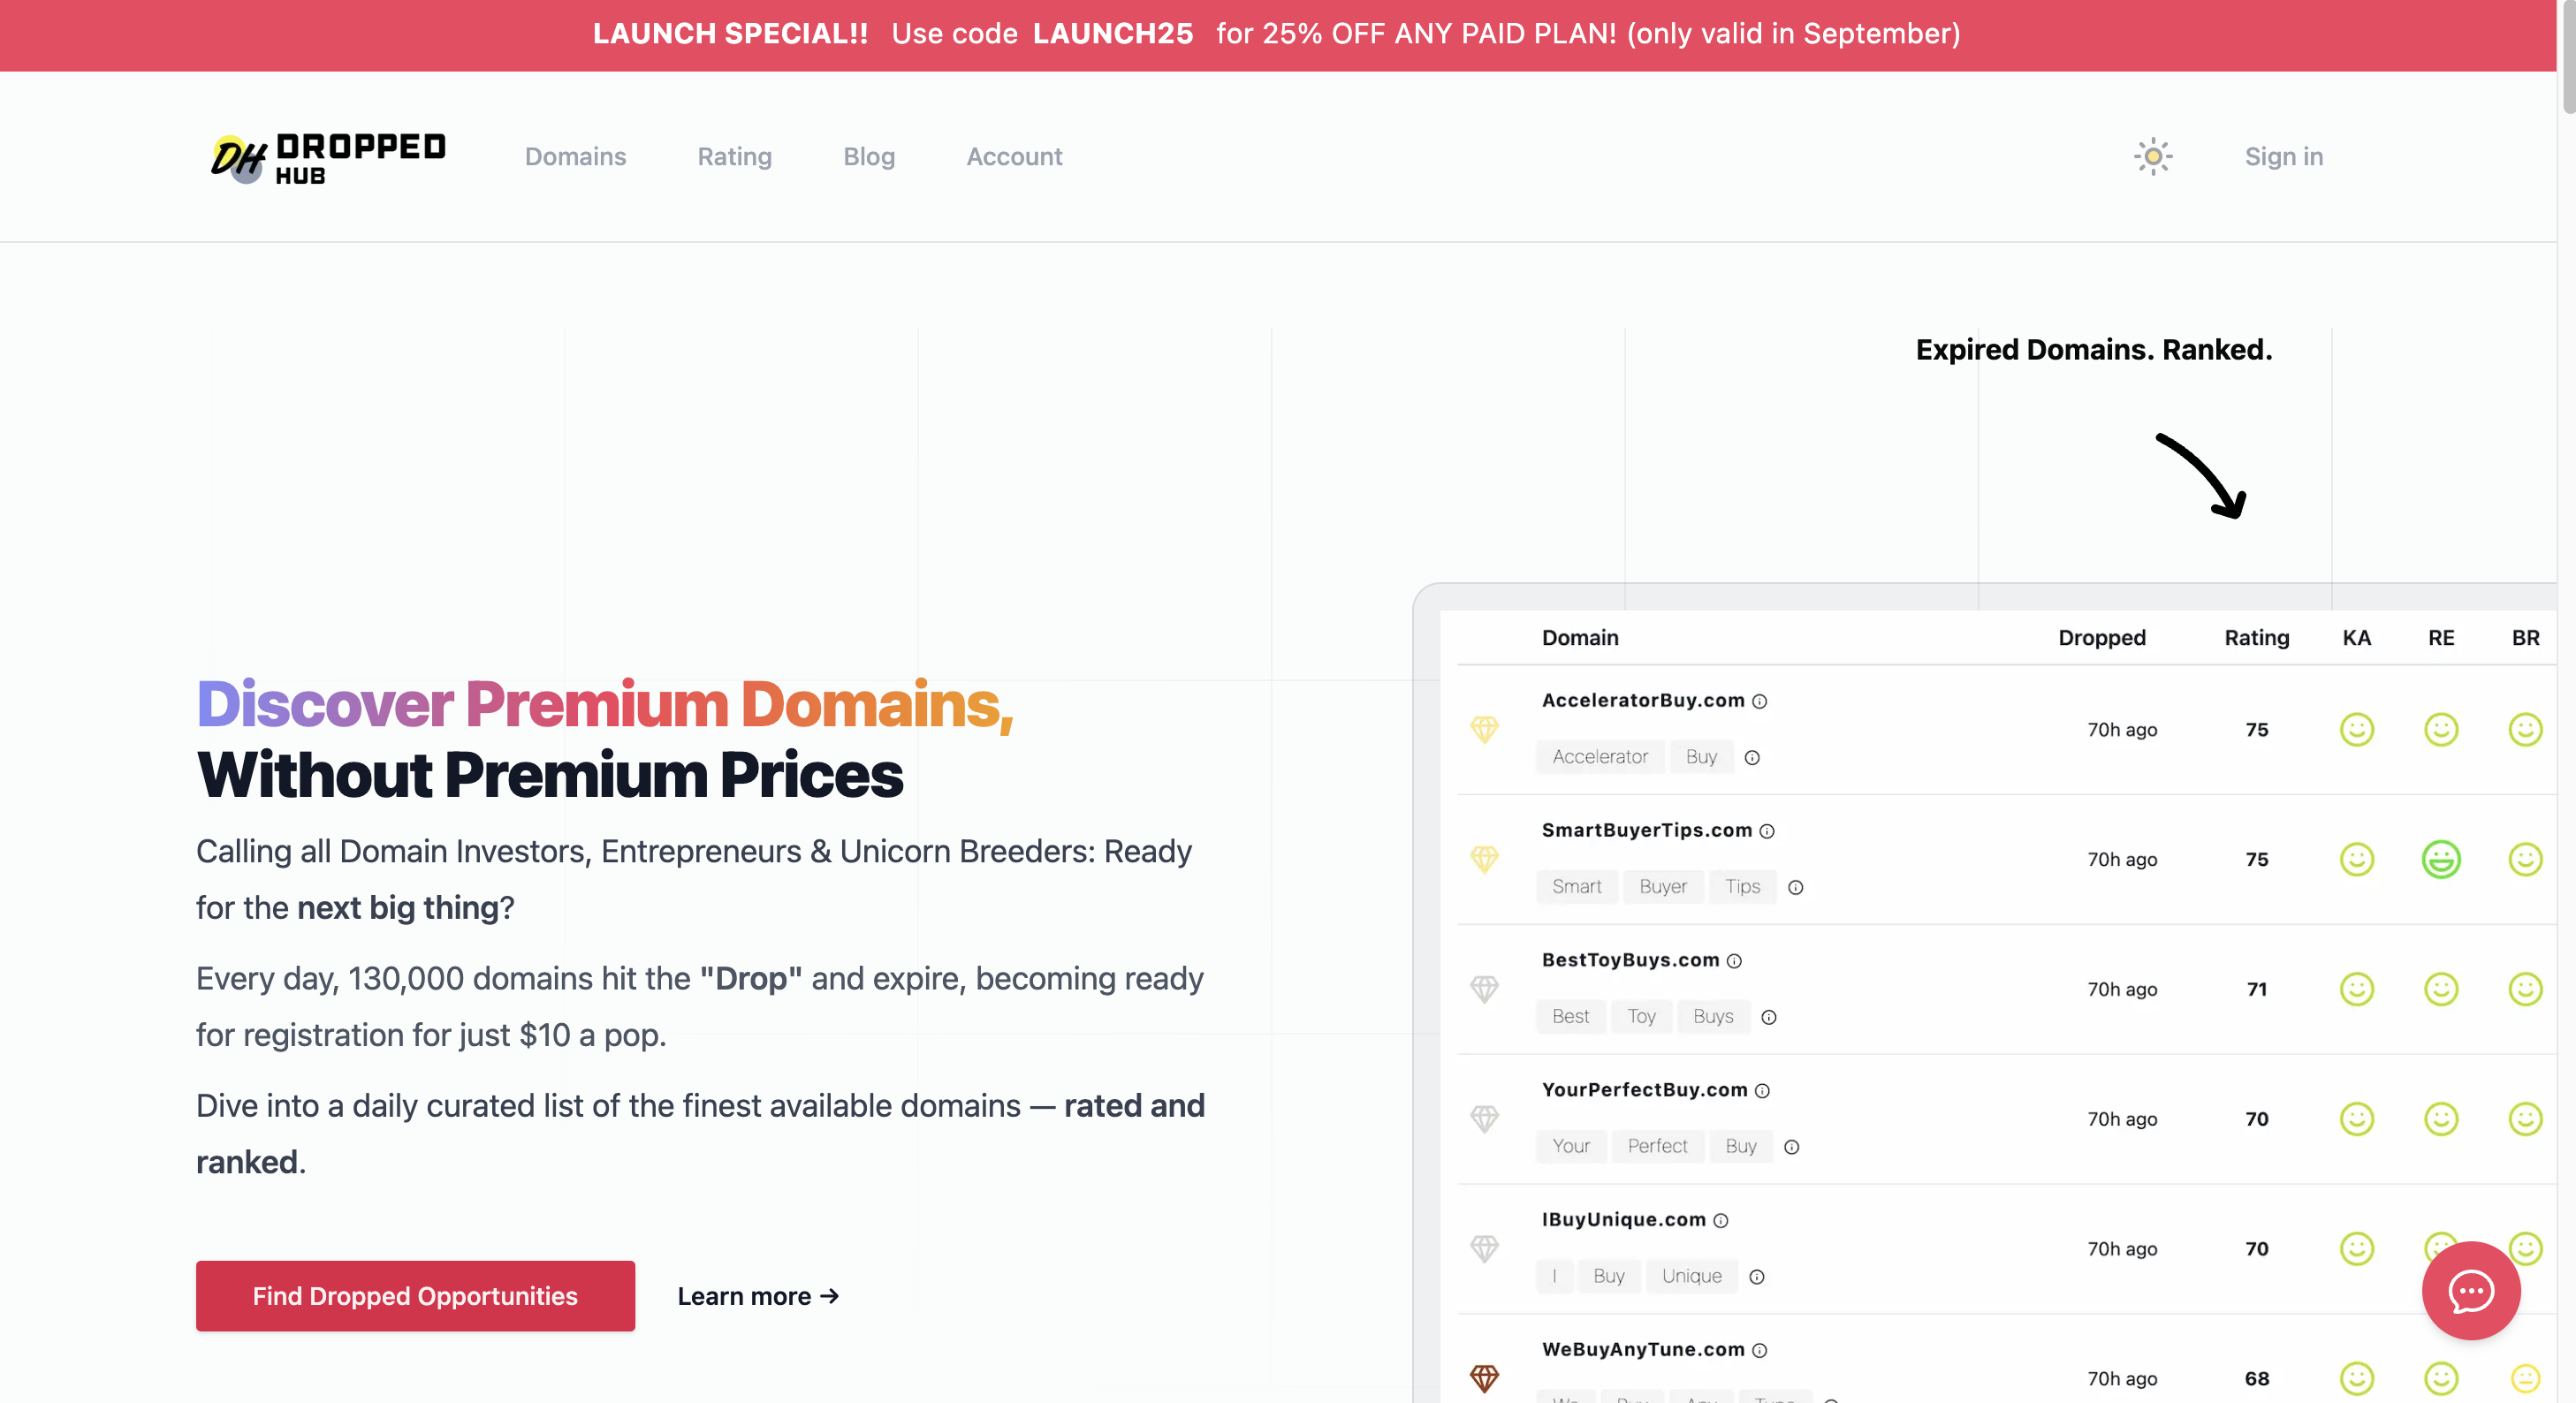Follow the Learn more link
Viewport: 2576px width, 1403px height.
(x=758, y=1296)
